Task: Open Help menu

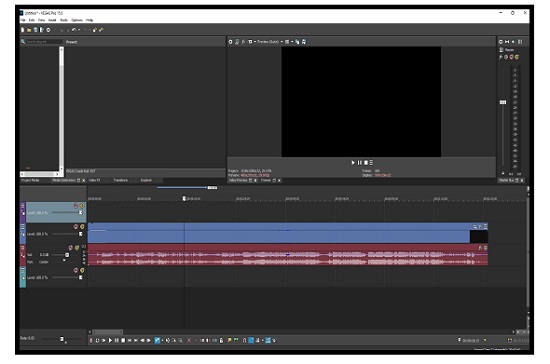Action: click(89, 20)
